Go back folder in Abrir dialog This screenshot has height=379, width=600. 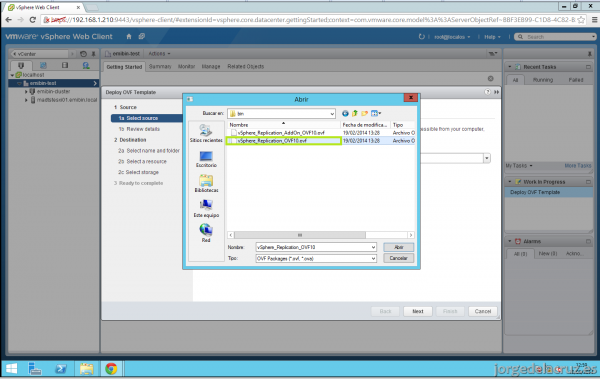[345, 113]
